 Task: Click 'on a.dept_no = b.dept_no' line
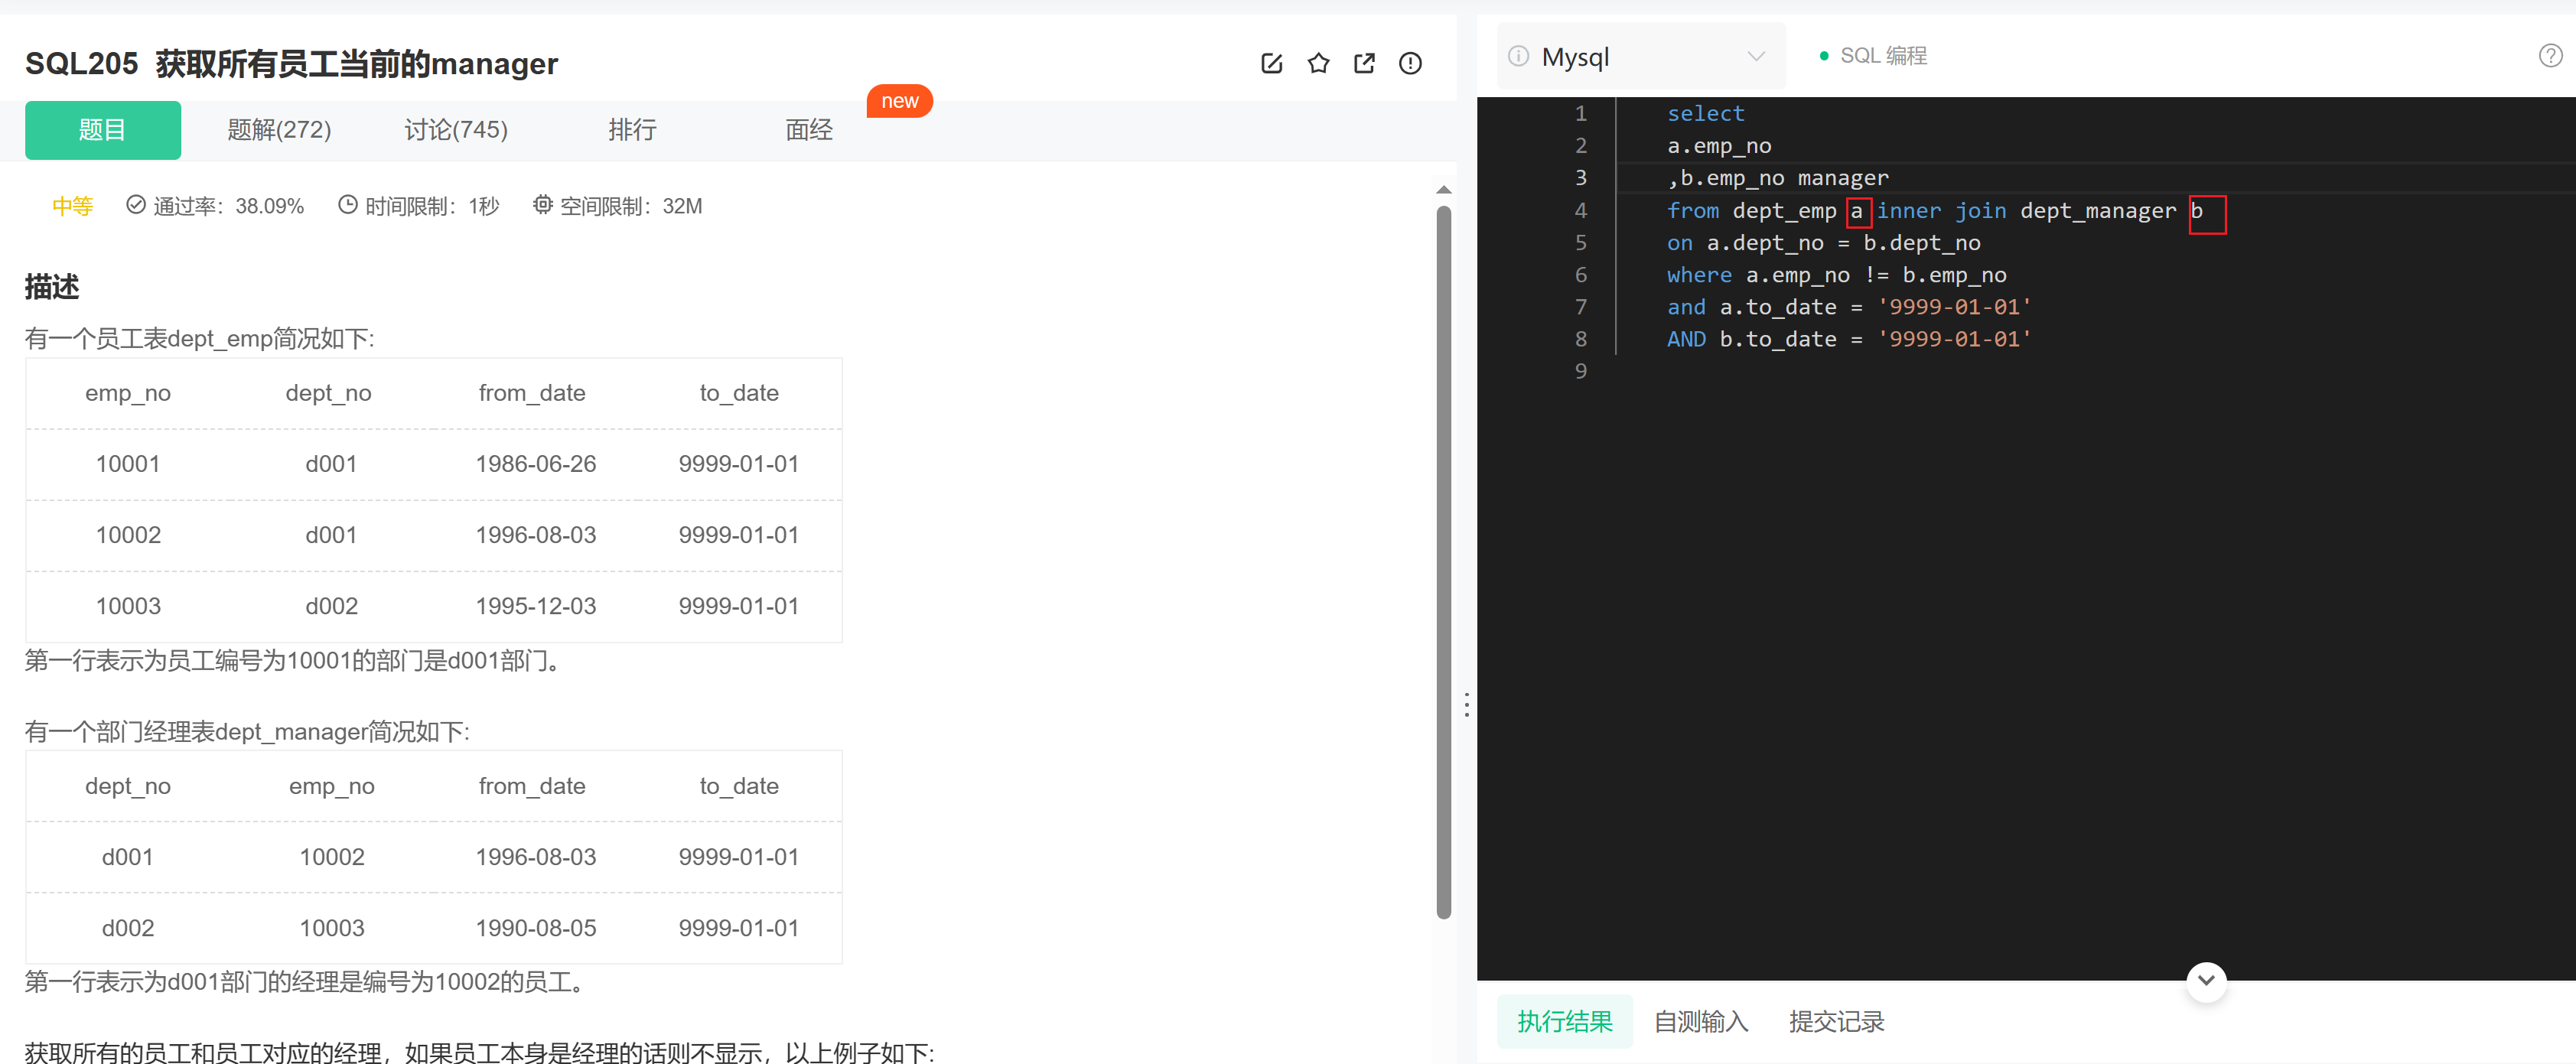click(x=1823, y=243)
